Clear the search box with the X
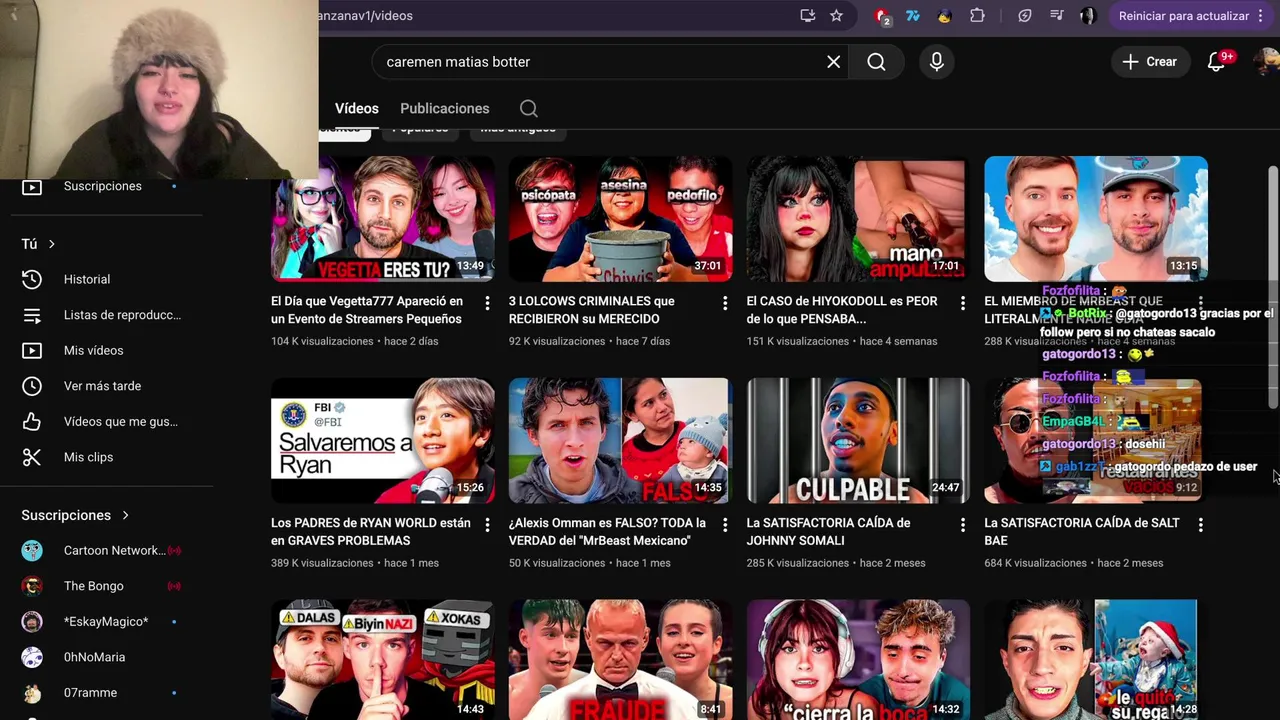Image resolution: width=1280 pixels, height=720 pixels. click(x=833, y=62)
